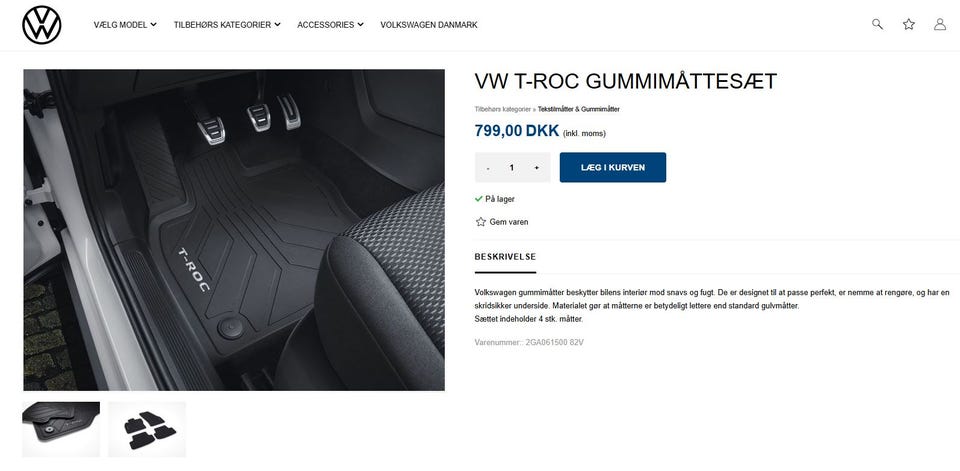Open the Tekstilmåtter & Gummimåtter breadcrumb link

click(579, 109)
